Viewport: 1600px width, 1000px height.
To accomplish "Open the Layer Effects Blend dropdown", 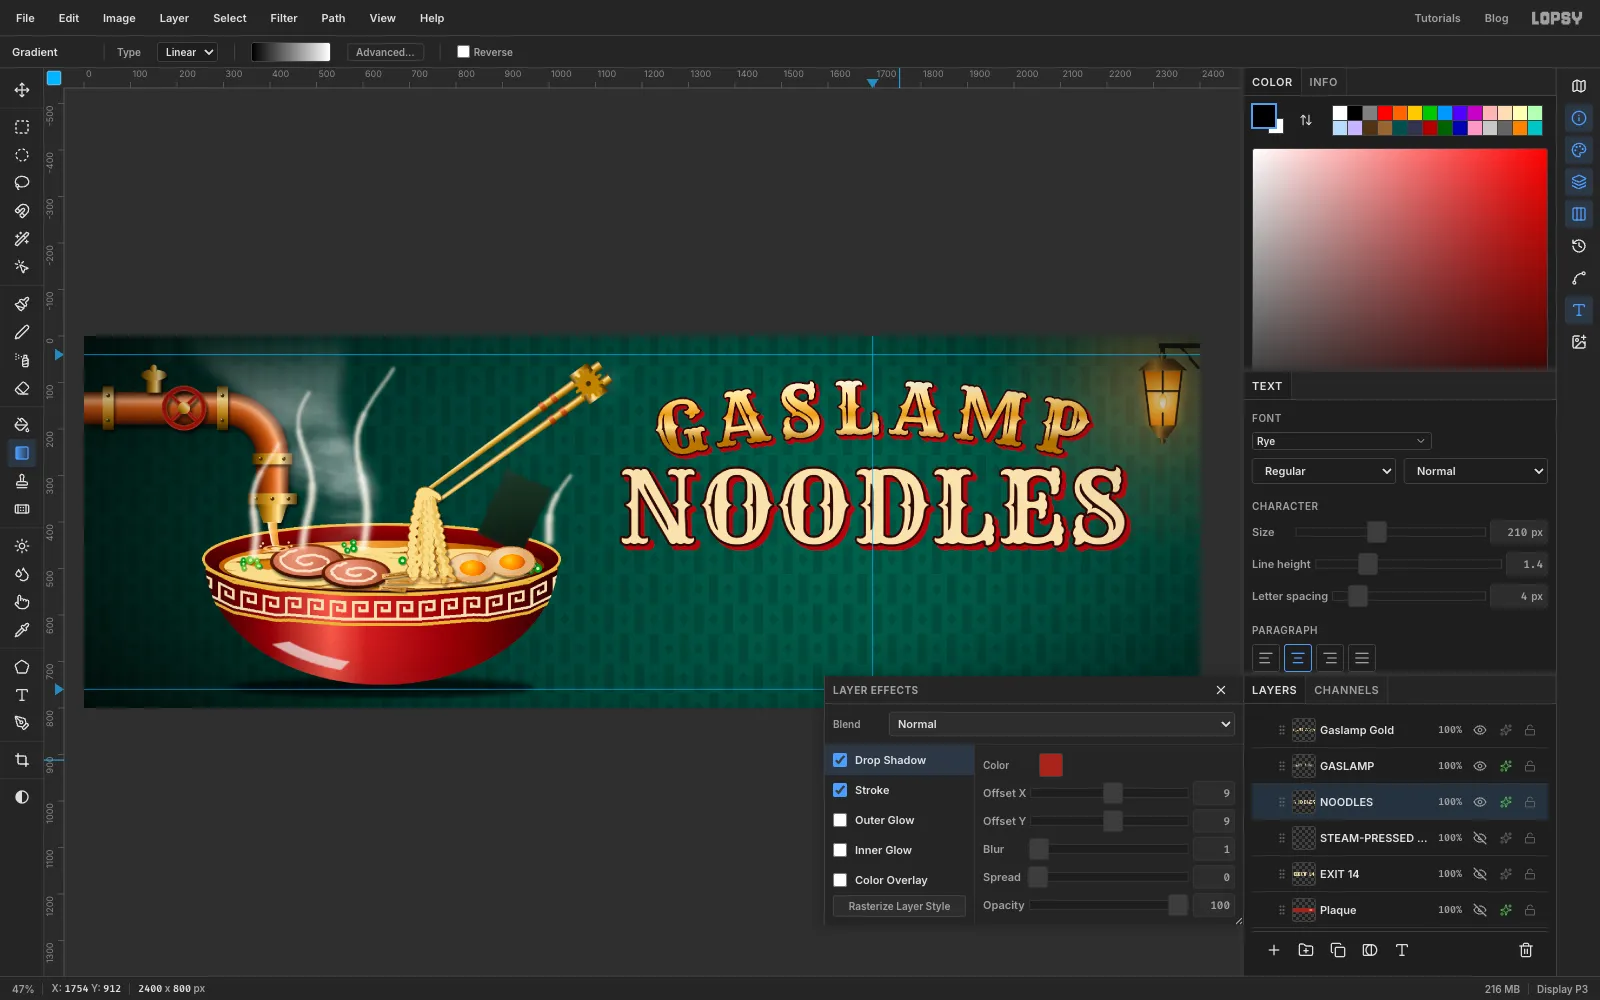I will pyautogui.click(x=1062, y=724).
